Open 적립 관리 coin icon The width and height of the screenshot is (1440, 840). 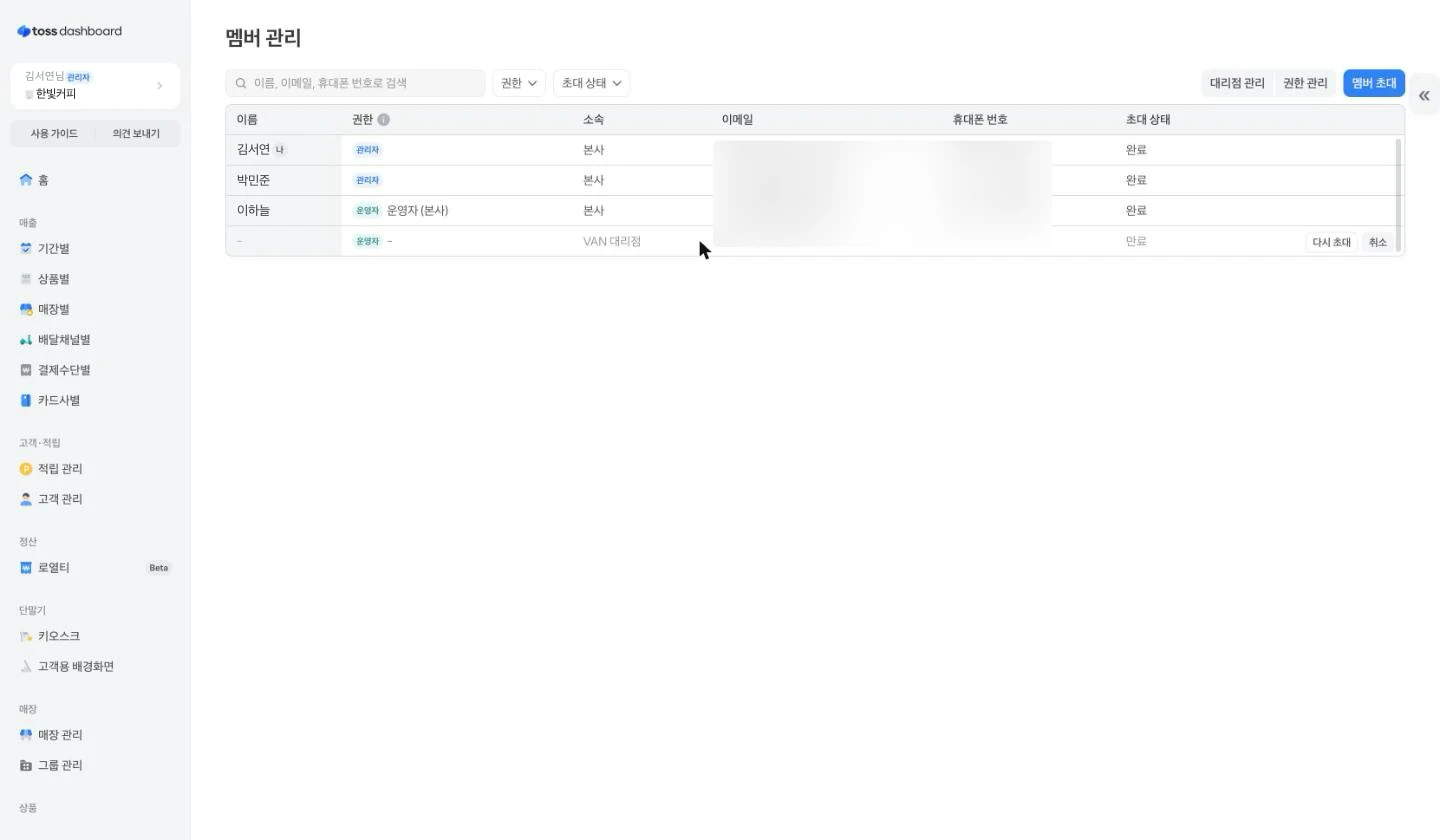26,469
